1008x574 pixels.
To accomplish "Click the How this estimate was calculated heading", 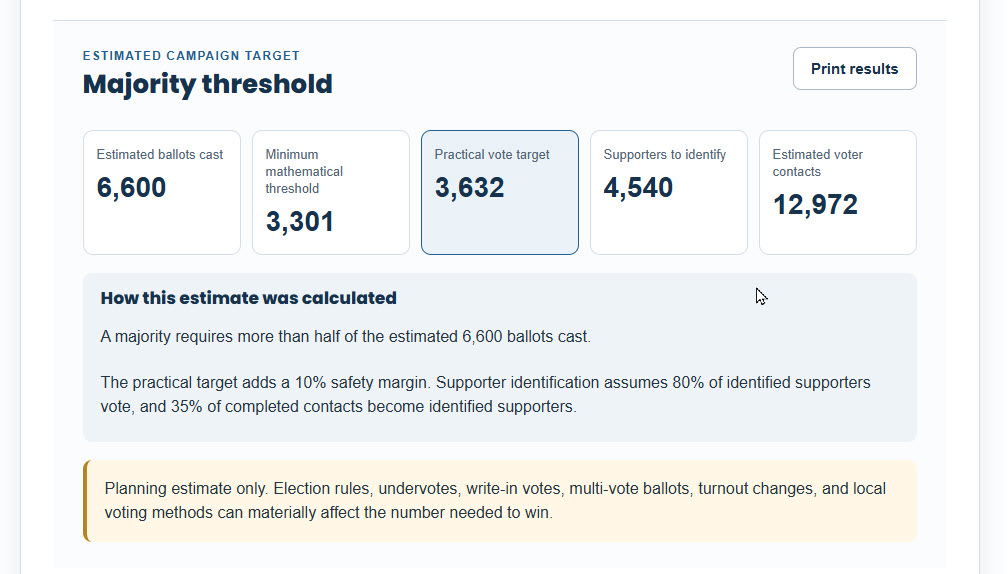I will 249,298.
